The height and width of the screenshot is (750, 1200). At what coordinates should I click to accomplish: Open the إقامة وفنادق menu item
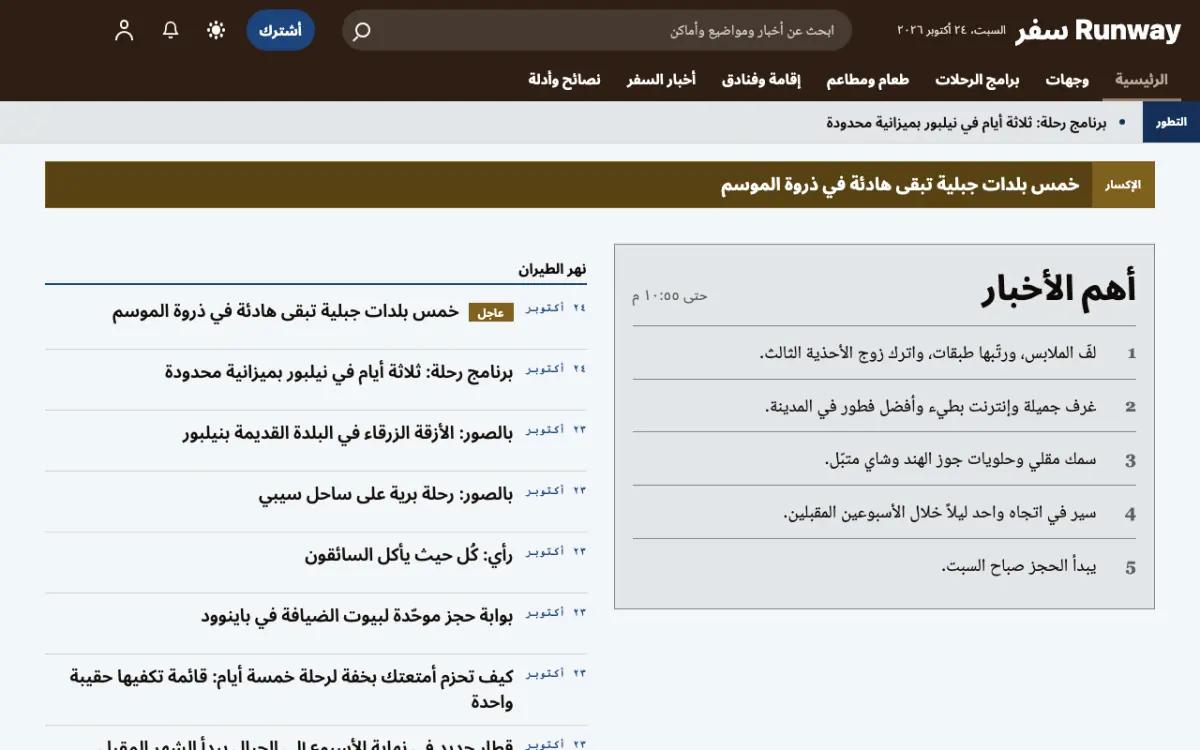coord(762,80)
